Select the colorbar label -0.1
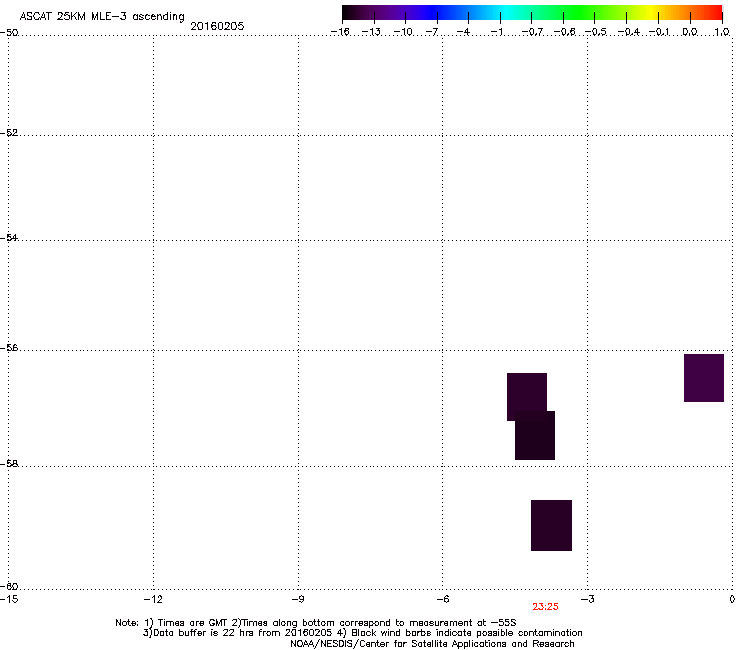This screenshot has height=650, width=740. 659,32
